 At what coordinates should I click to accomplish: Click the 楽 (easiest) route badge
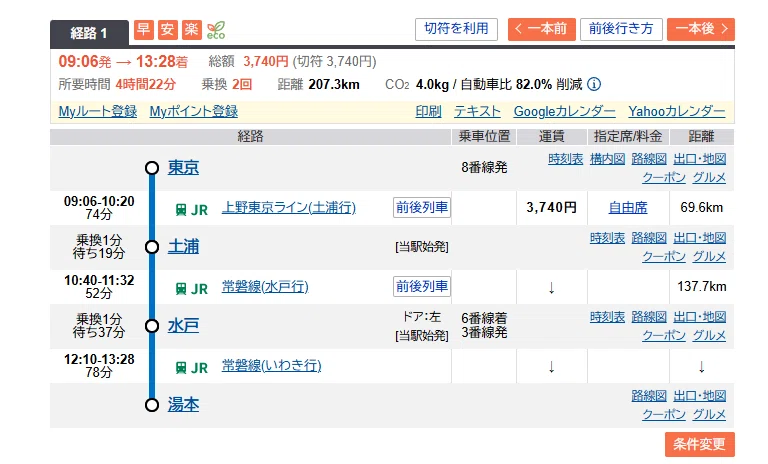tap(192, 30)
